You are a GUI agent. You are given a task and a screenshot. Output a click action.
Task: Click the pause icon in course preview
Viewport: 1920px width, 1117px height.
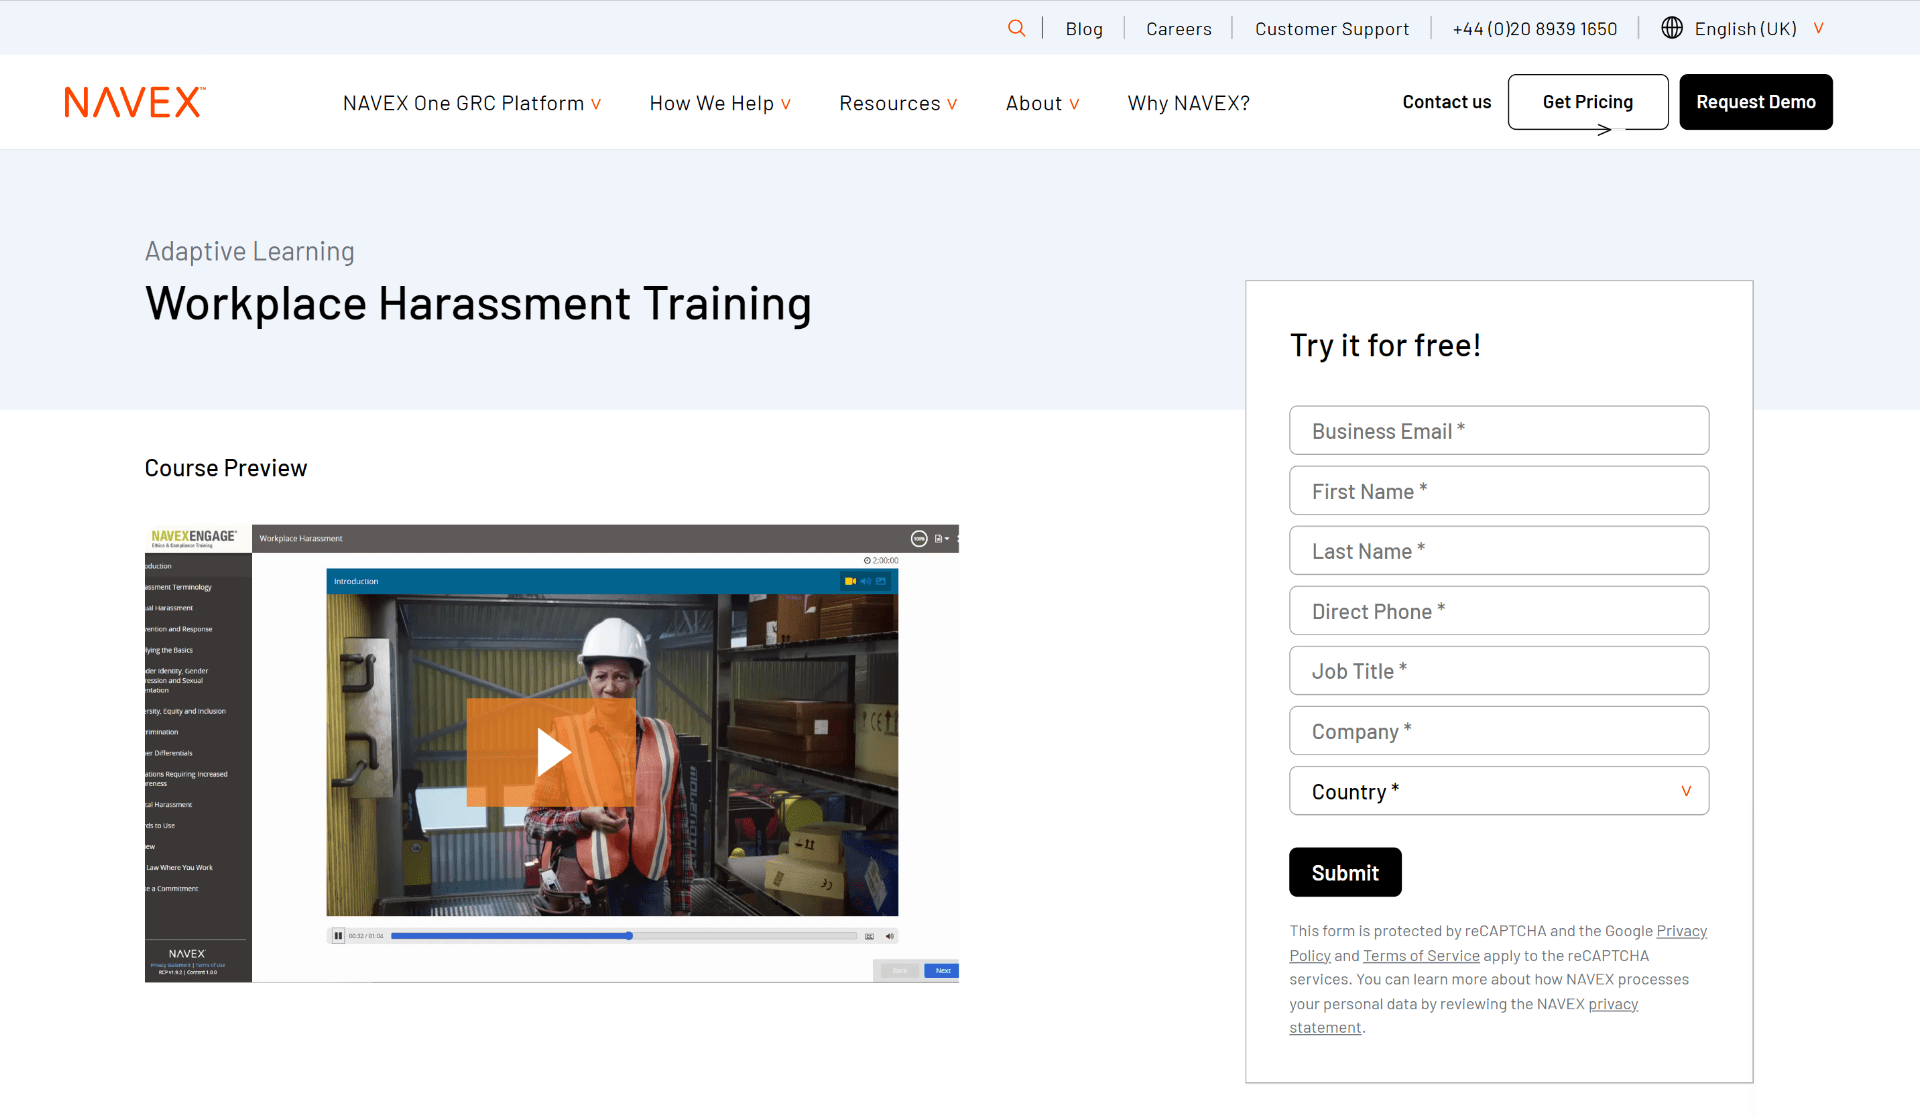[x=338, y=936]
